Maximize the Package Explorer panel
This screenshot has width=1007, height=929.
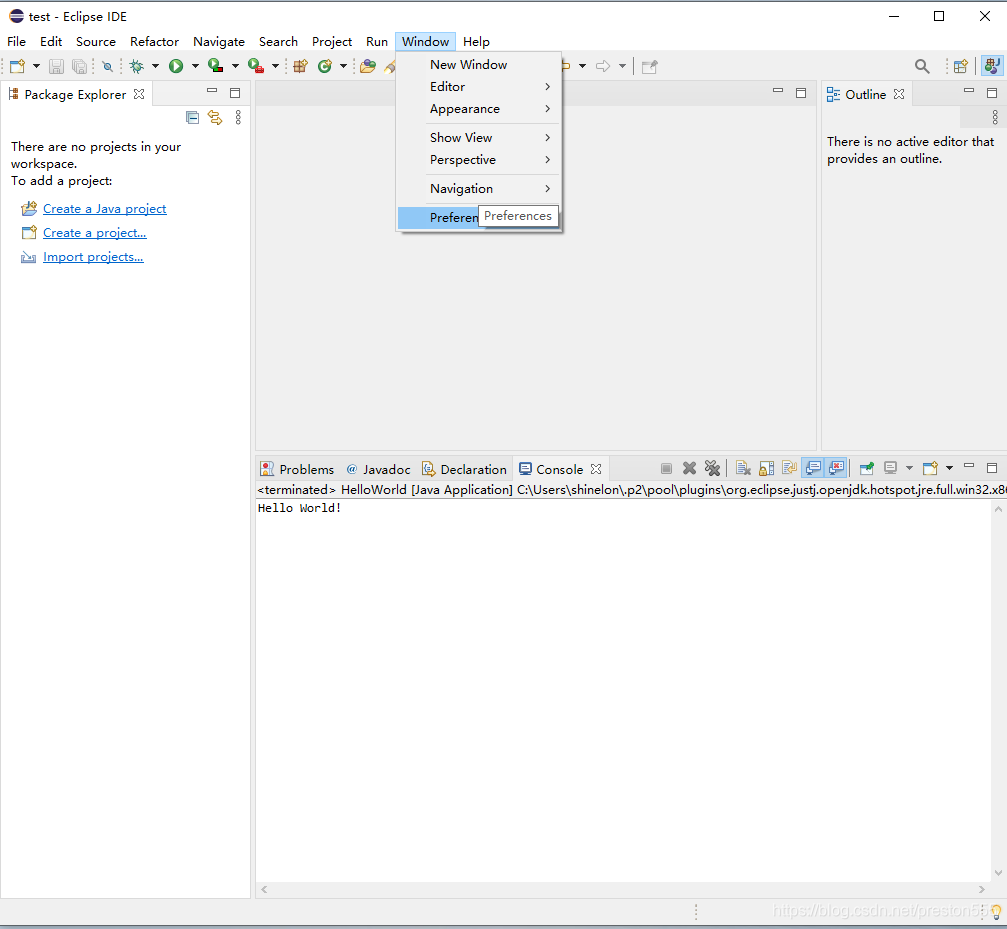235,93
